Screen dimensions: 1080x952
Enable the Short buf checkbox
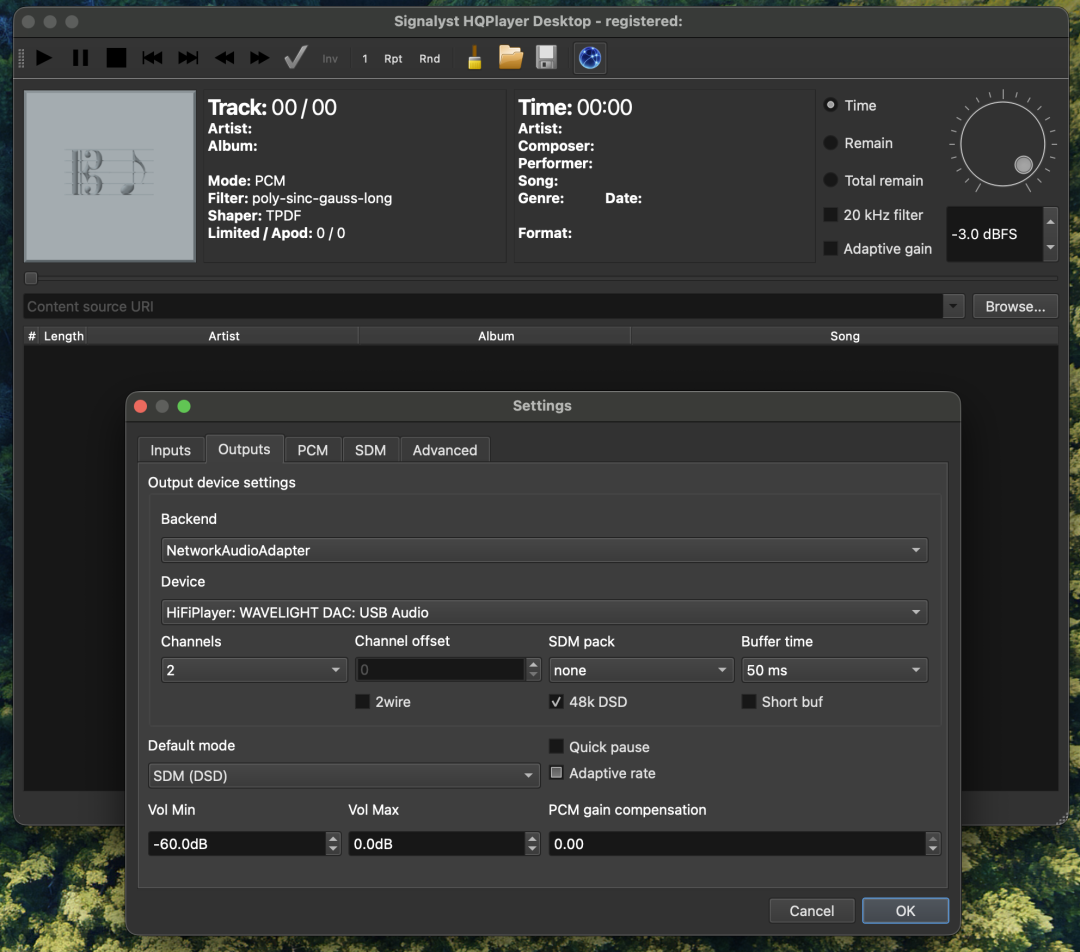[x=749, y=701]
